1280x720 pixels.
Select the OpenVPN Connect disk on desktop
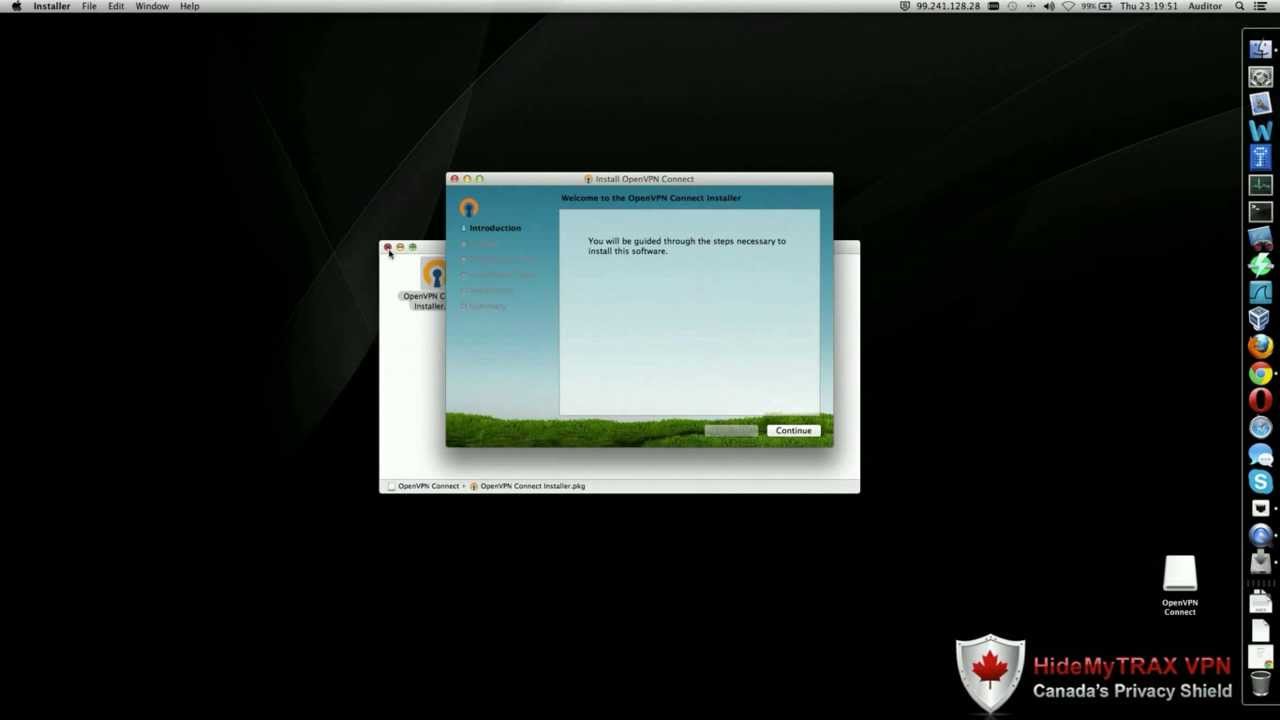click(x=1180, y=586)
